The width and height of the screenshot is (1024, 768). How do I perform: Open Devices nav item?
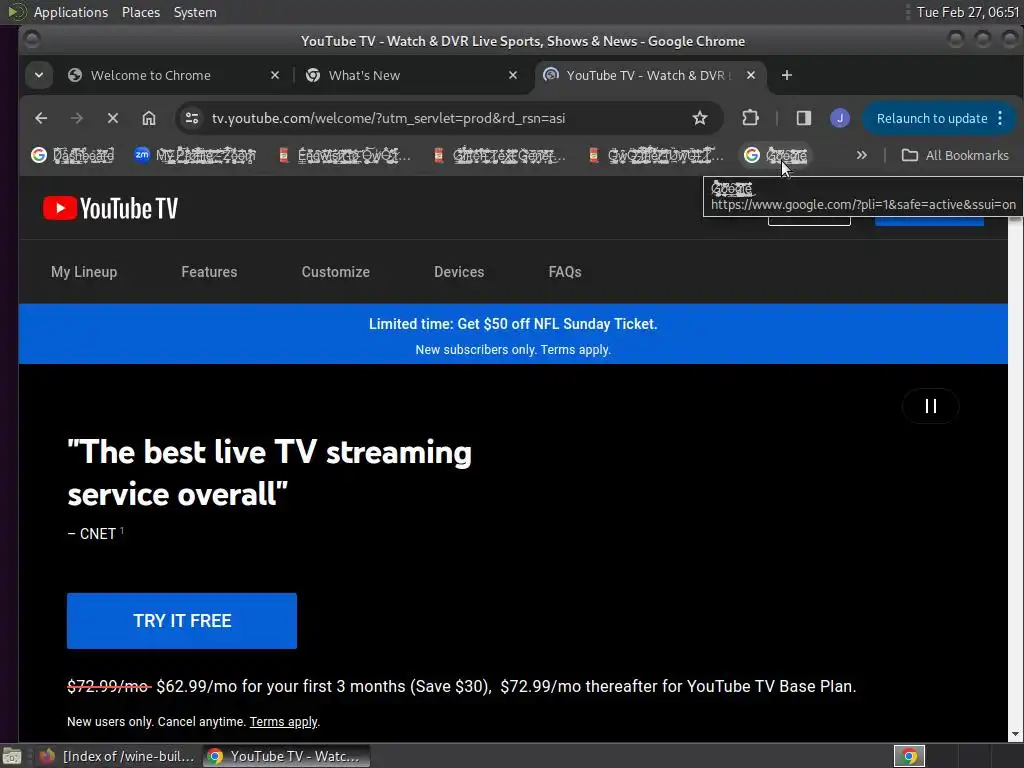(x=459, y=272)
